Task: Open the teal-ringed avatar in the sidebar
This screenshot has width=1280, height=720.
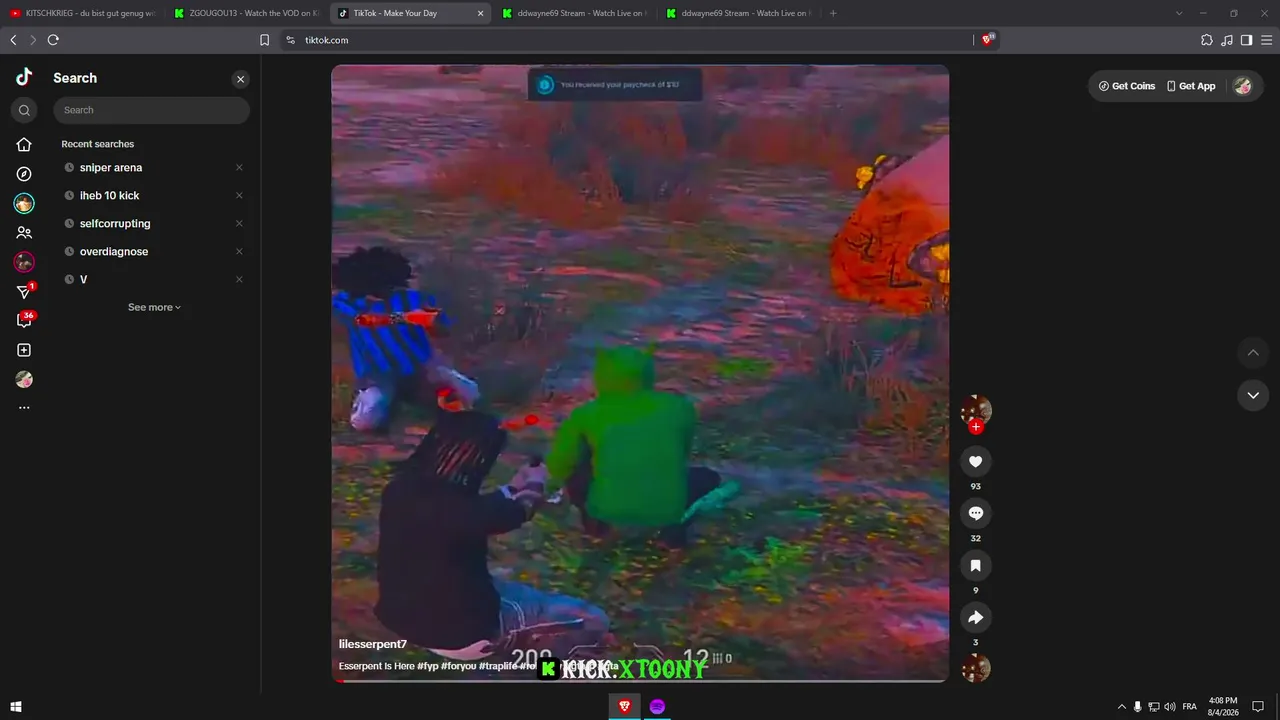Action: [24, 203]
